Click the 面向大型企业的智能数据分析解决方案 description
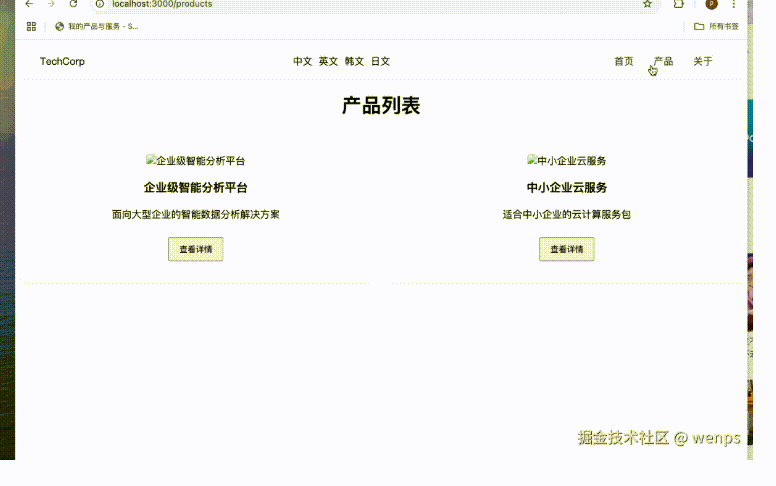776x486 pixels. click(195, 214)
